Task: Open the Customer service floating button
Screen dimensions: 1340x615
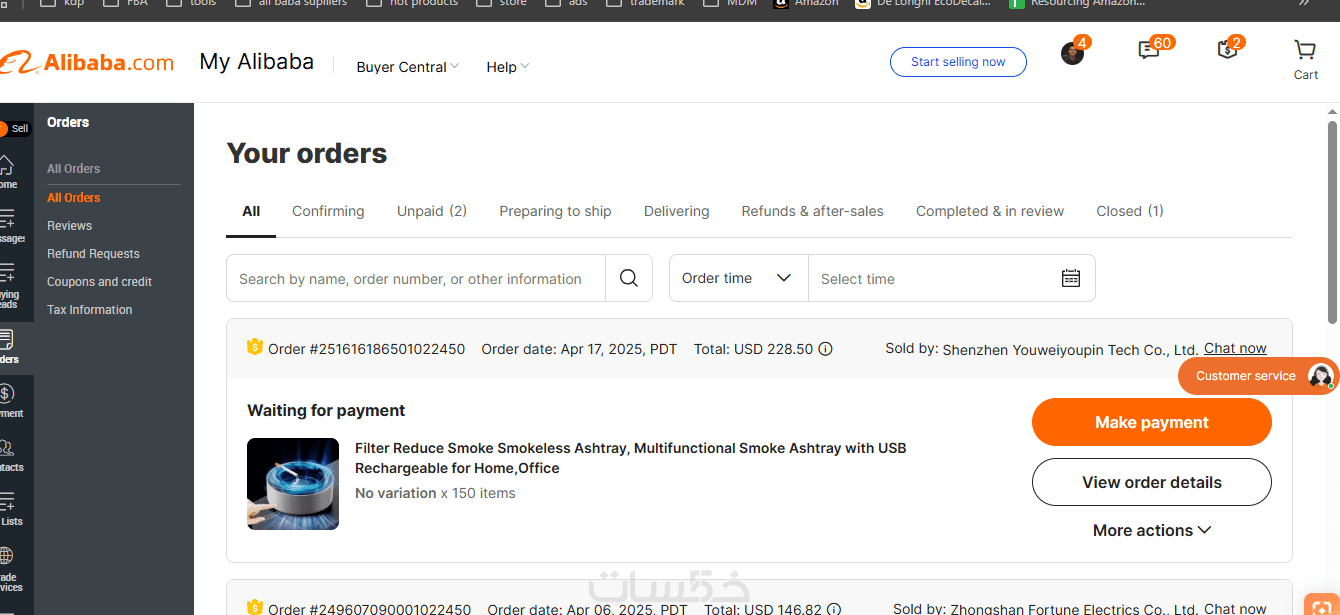Action: point(1258,376)
